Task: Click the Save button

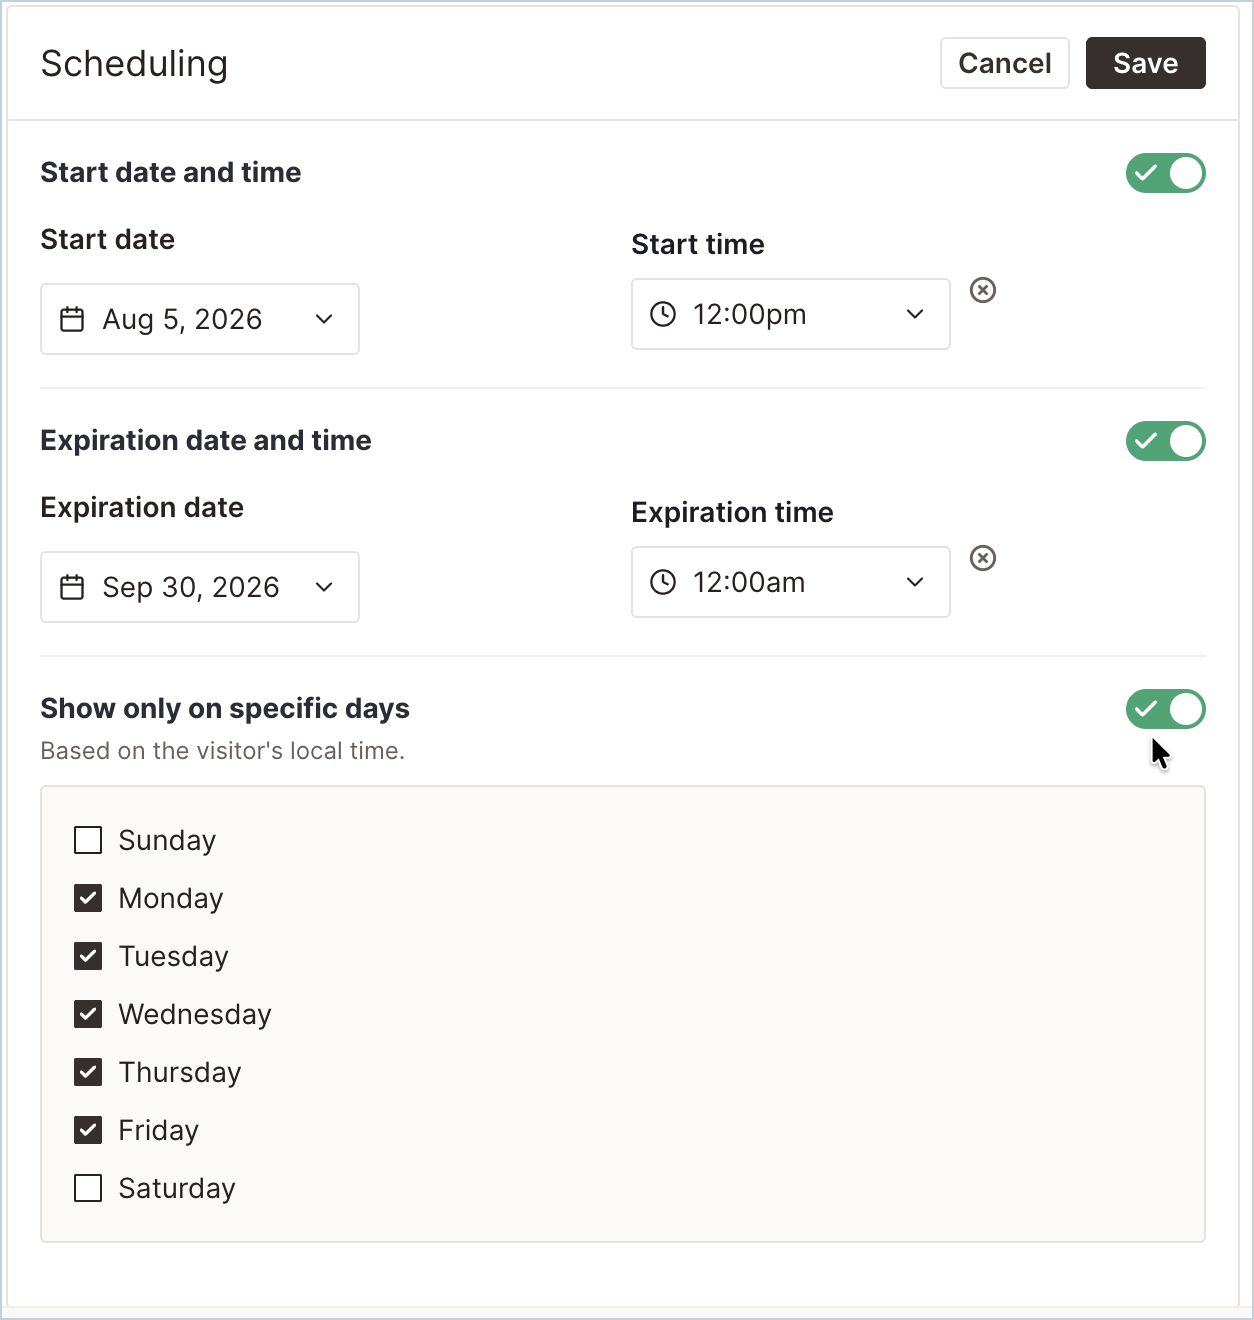Action: [x=1146, y=63]
